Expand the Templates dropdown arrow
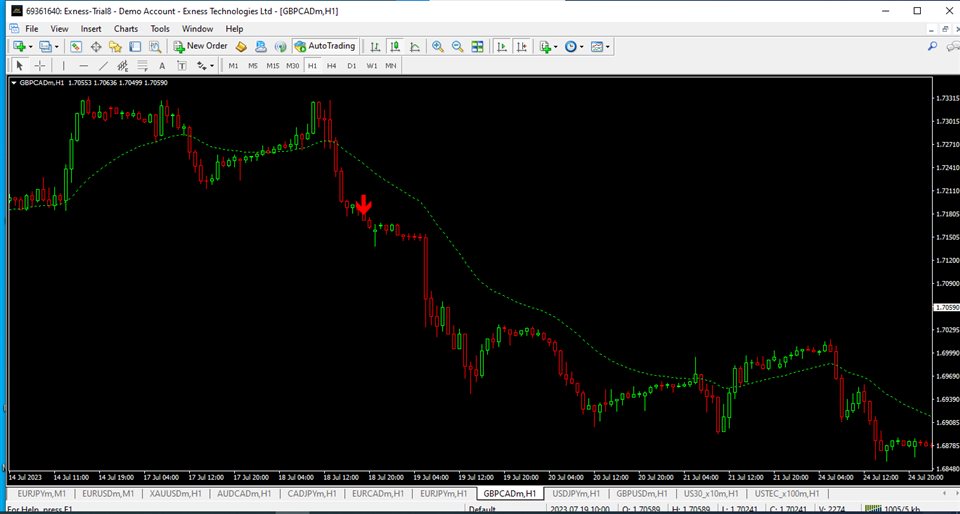960x514 pixels. (x=607, y=47)
